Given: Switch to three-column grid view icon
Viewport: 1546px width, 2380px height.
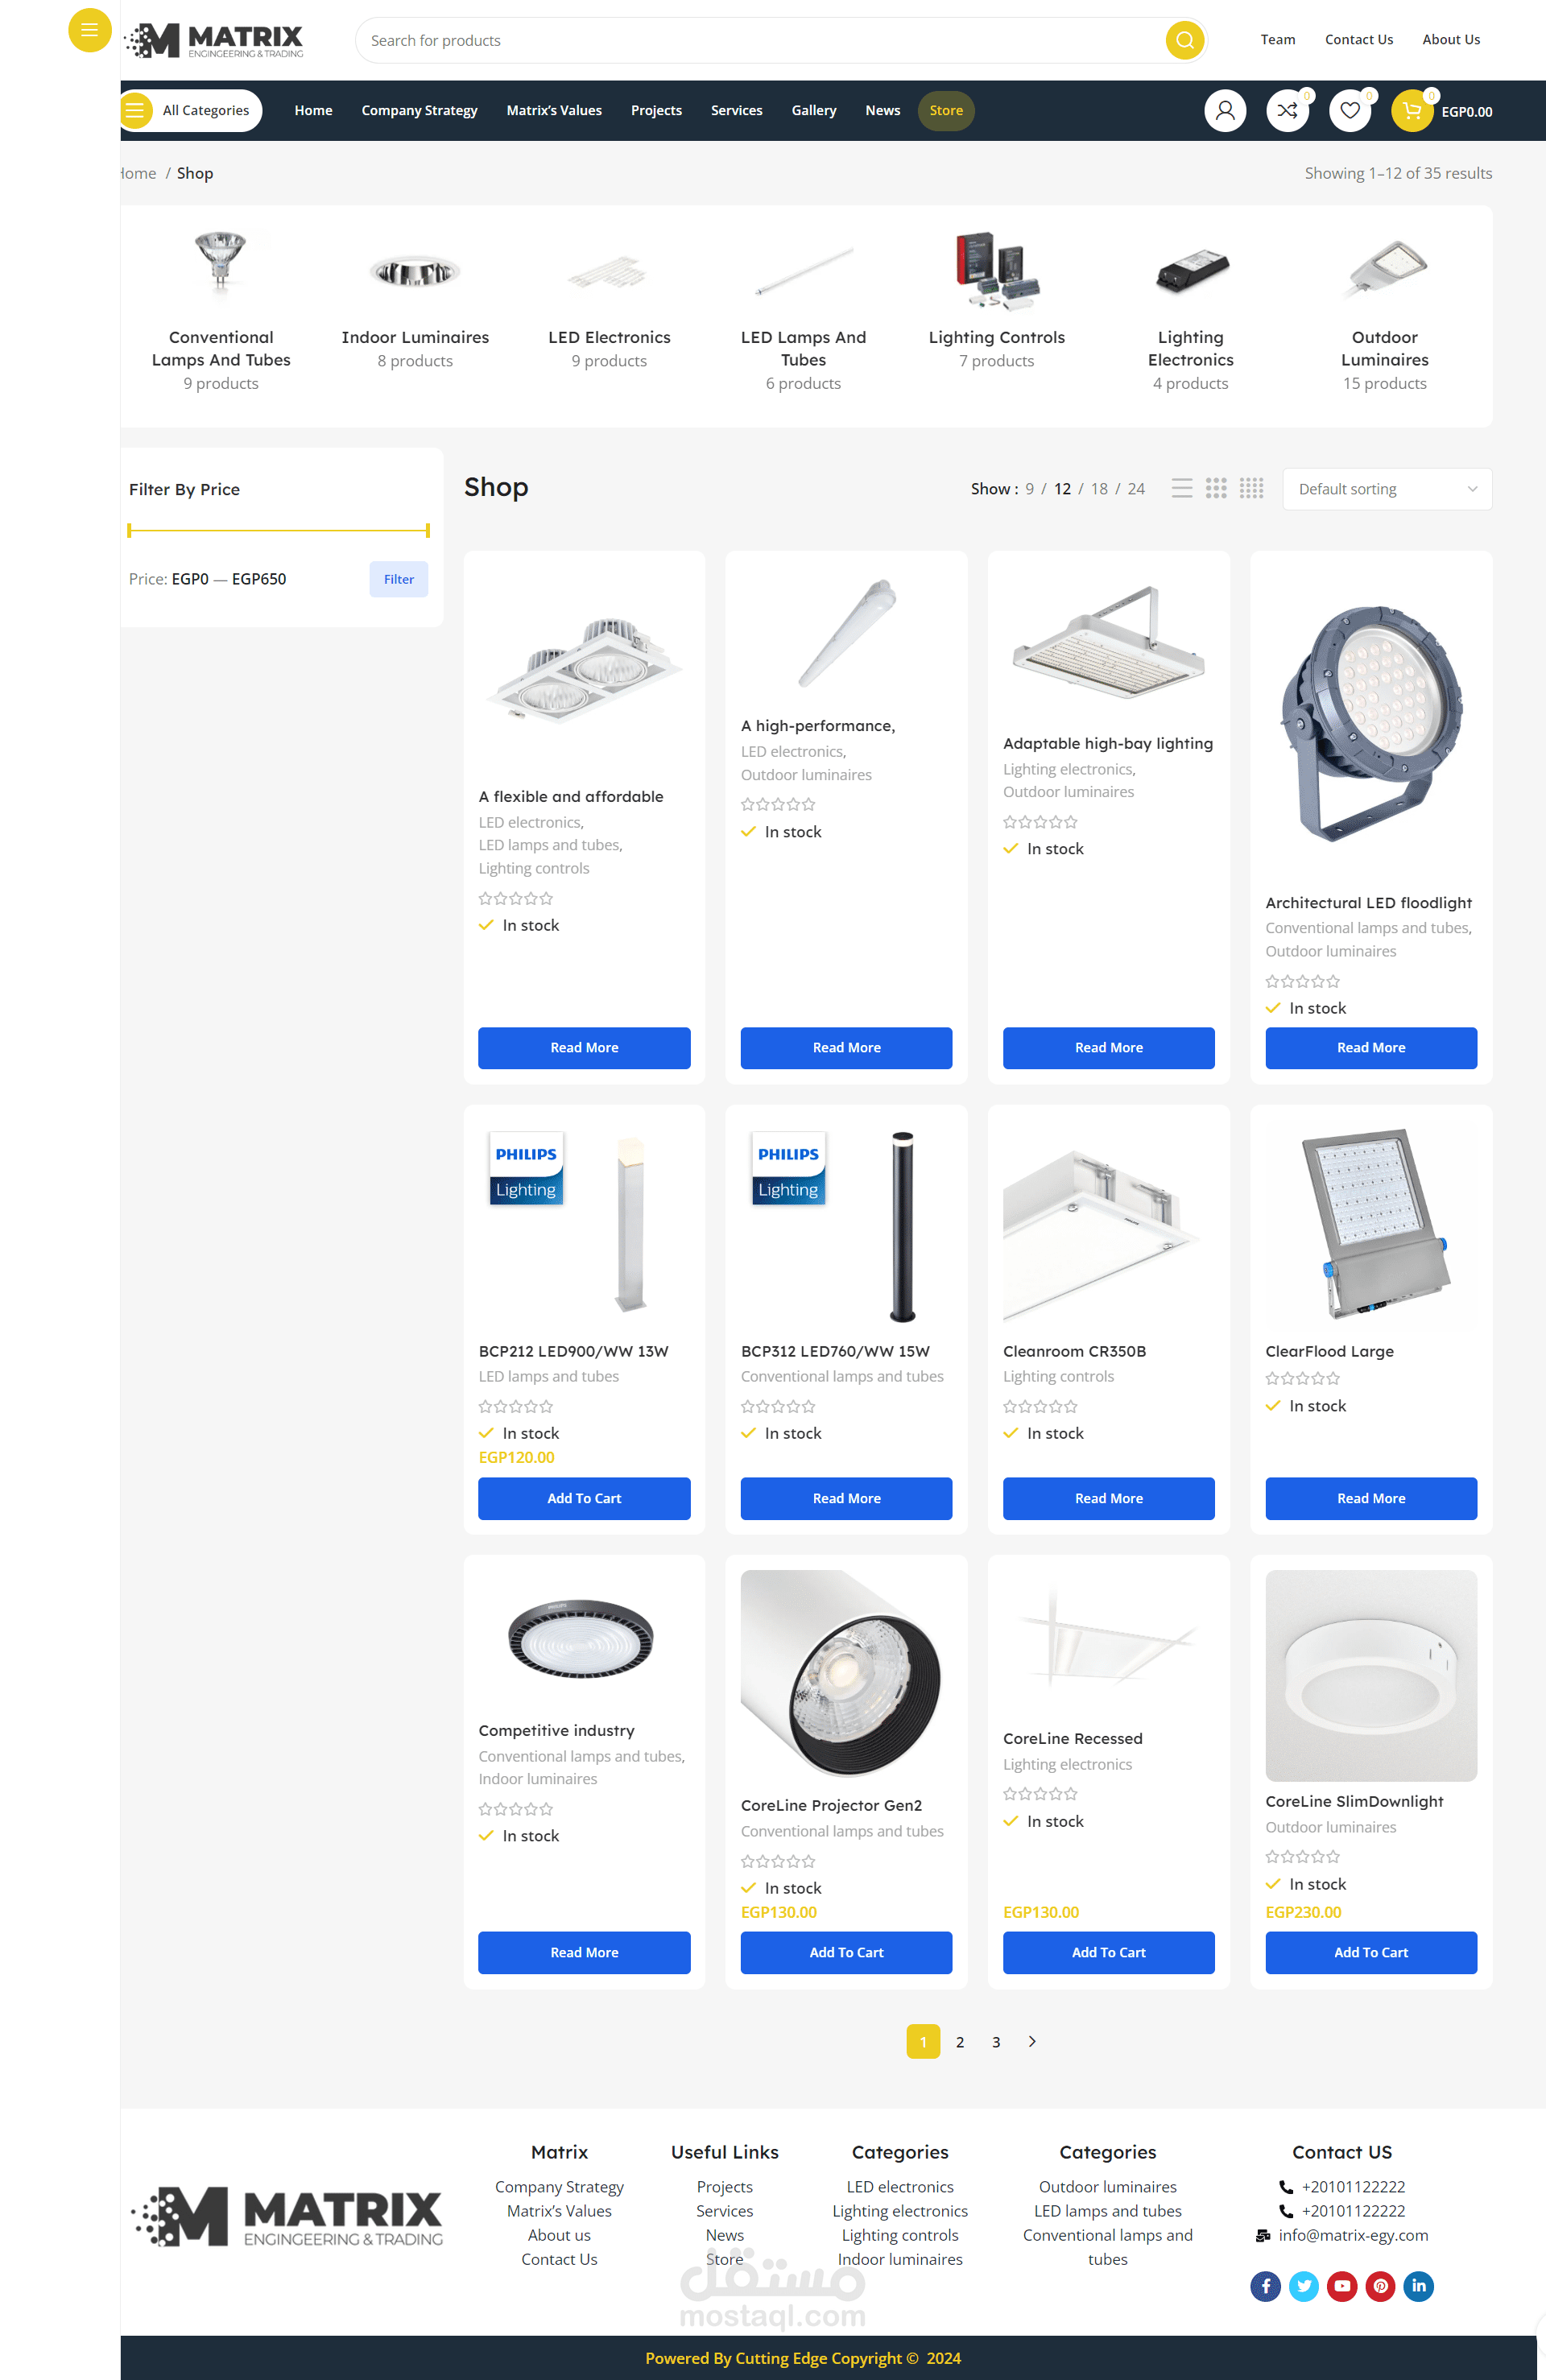Looking at the screenshot, I should 1216,488.
